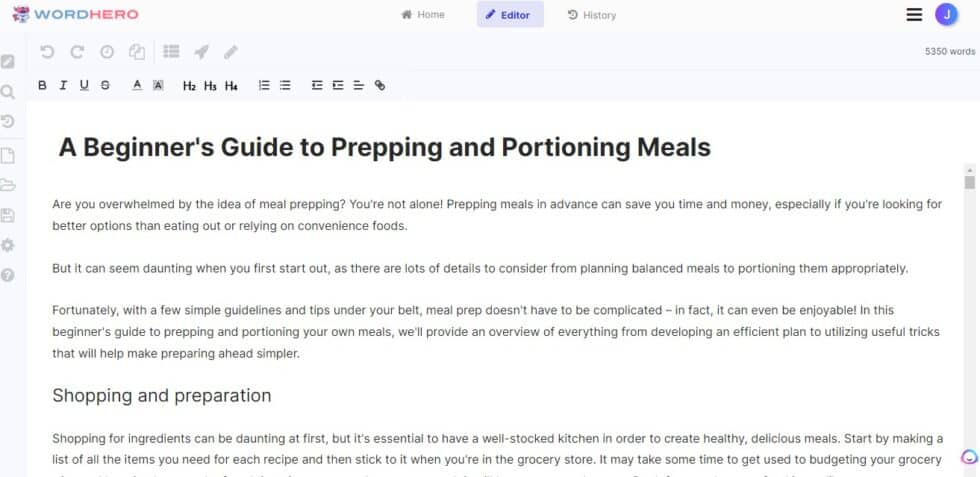Toggle bold formatting
This screenshot has height=477, width=980.
pyautogui.click(x=42, y=86)
